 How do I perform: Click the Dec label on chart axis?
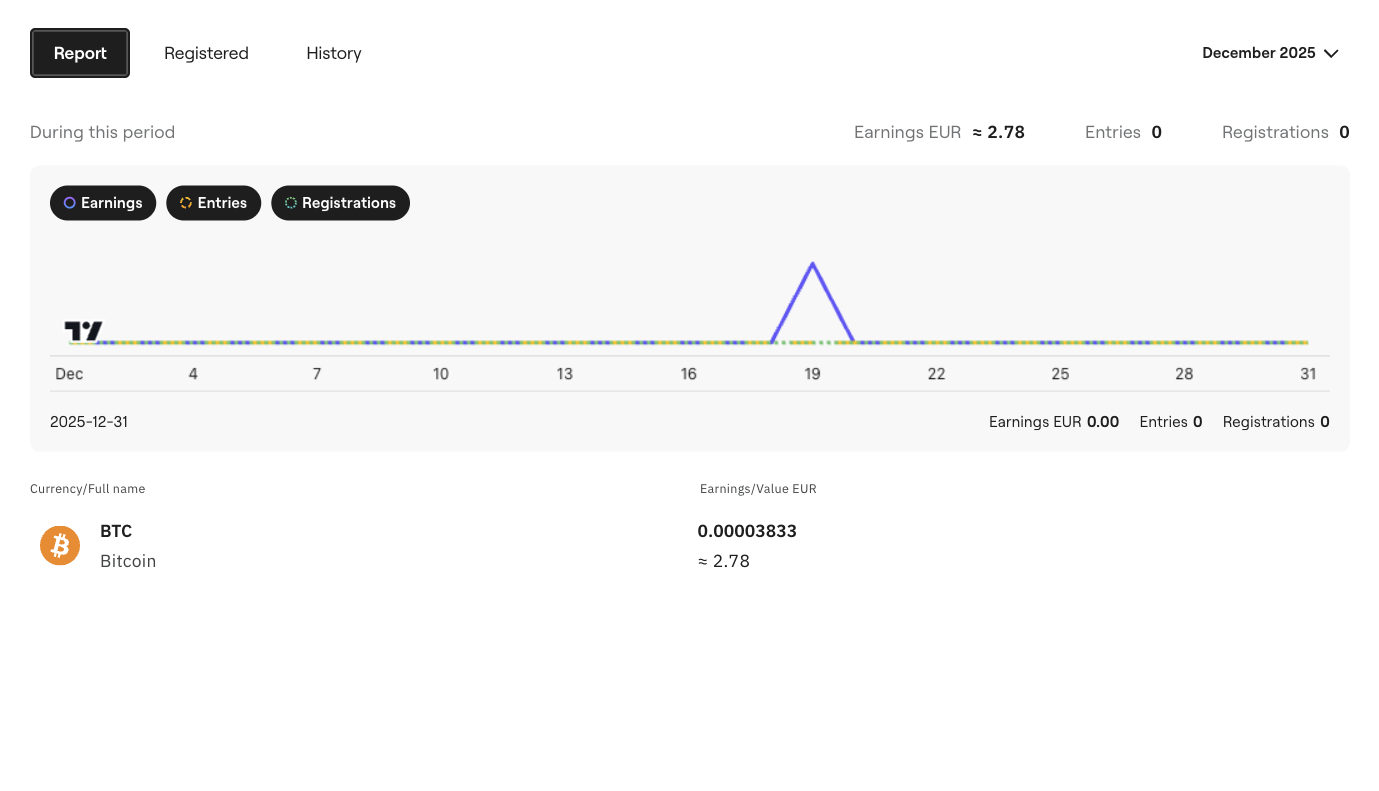(x=69, y=374)
